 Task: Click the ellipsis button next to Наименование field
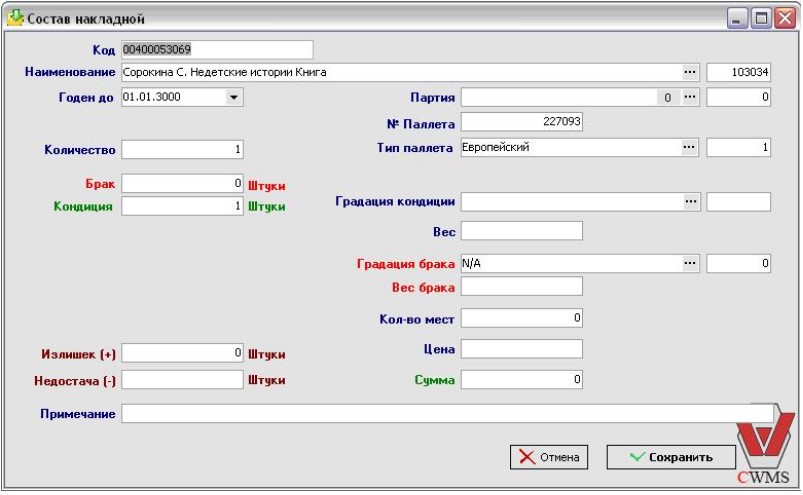click(689, 73)
